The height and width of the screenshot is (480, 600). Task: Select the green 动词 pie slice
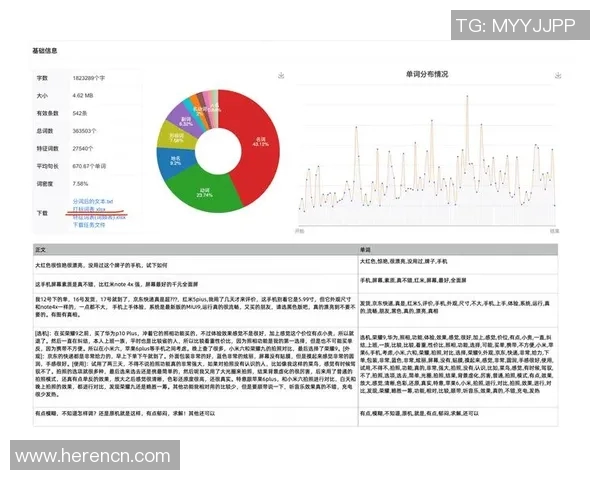tap(204, 192)
